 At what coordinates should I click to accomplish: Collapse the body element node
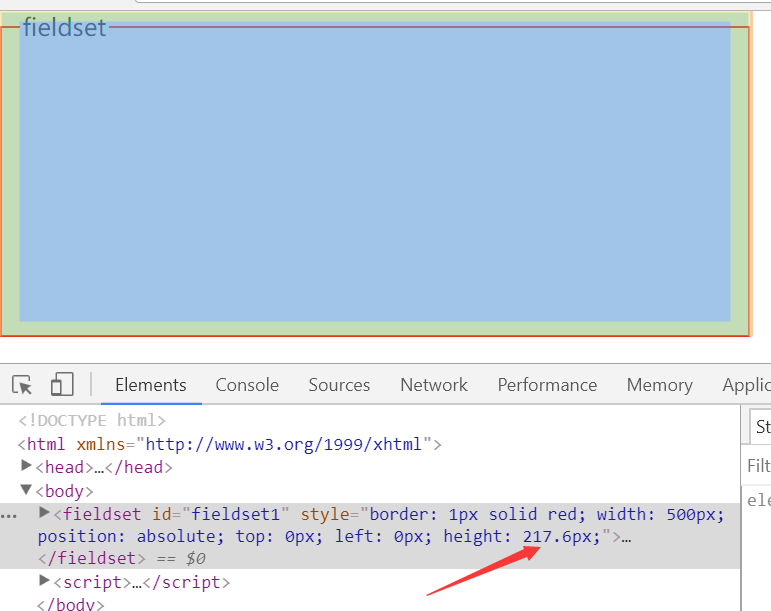[x=26, y=490]
